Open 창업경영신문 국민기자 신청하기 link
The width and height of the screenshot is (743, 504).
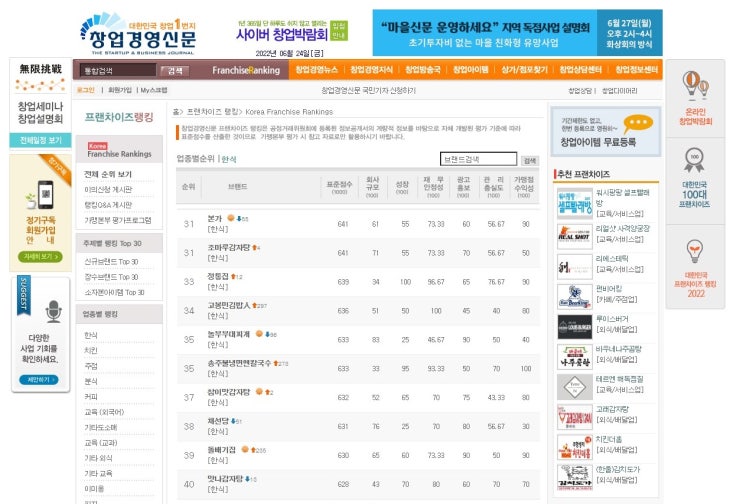click(368, 90)
